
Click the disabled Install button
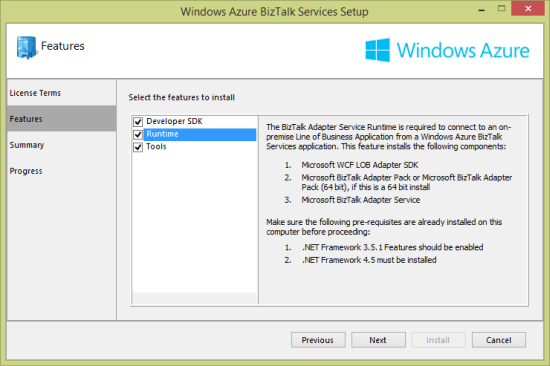click(438, 340)
